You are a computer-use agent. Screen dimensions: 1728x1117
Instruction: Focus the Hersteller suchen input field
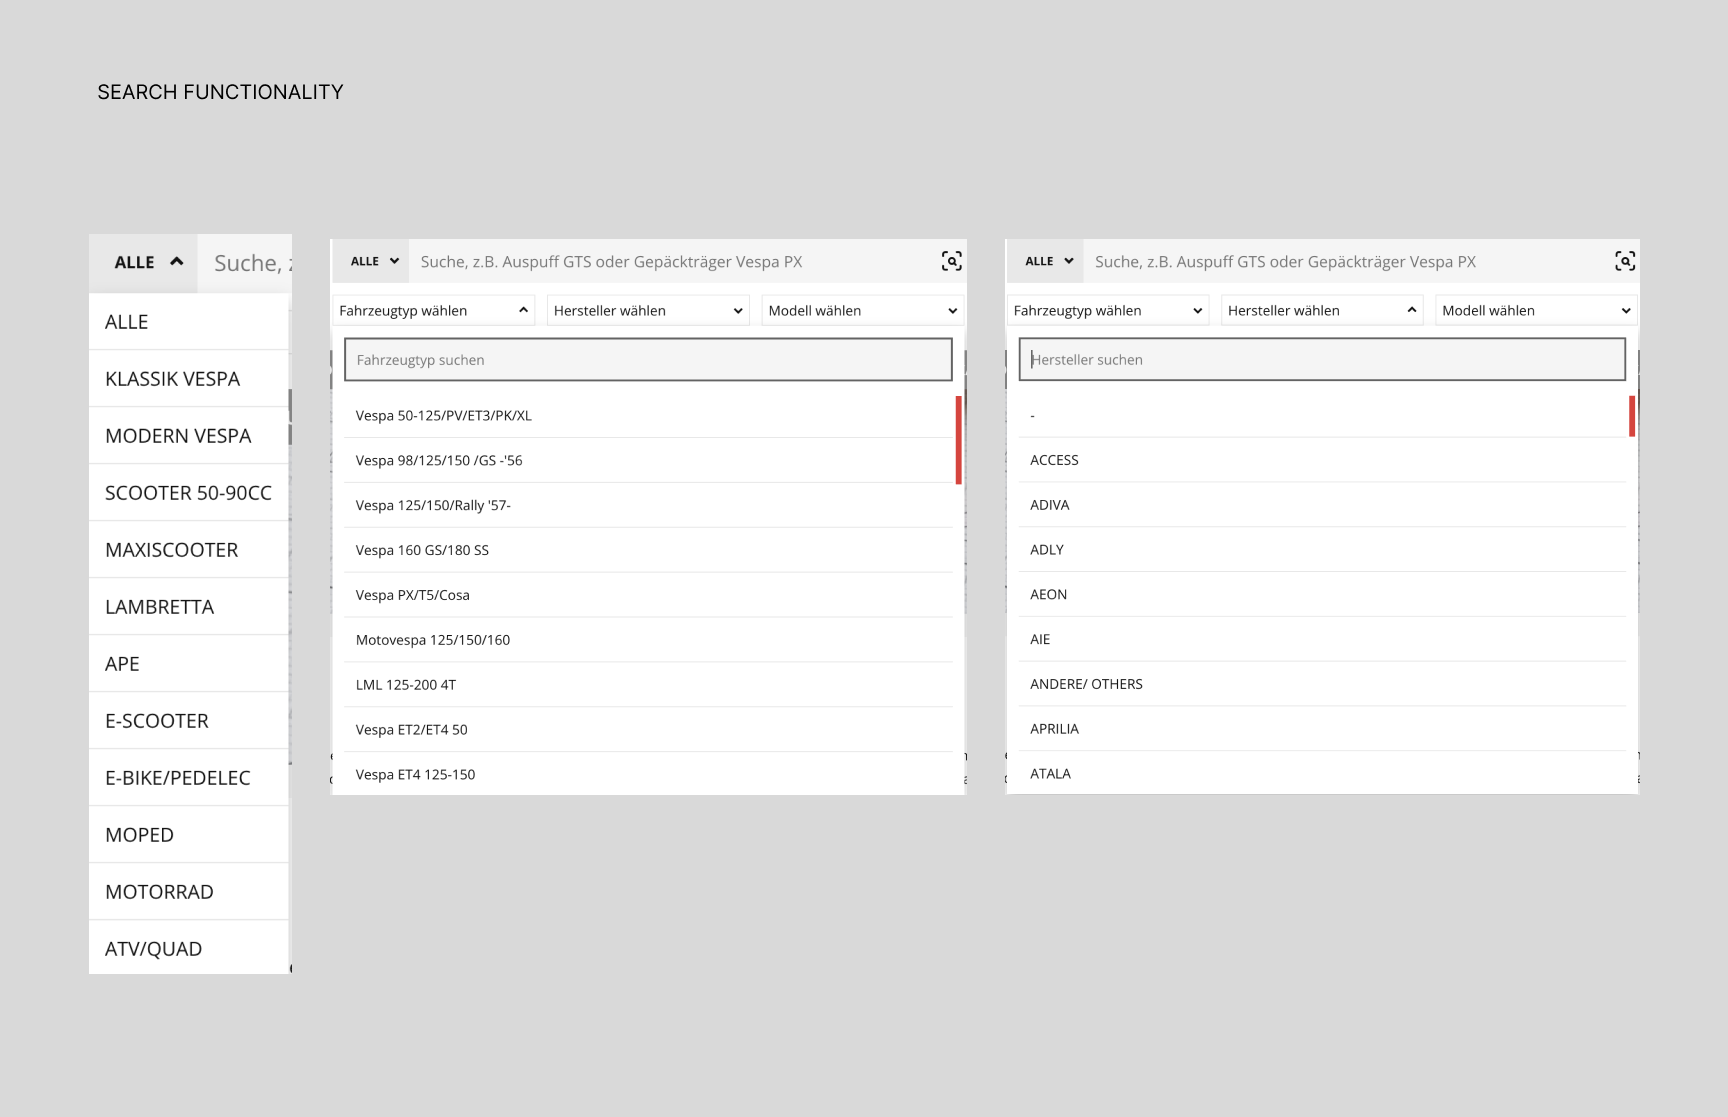tap(1321, 360)
